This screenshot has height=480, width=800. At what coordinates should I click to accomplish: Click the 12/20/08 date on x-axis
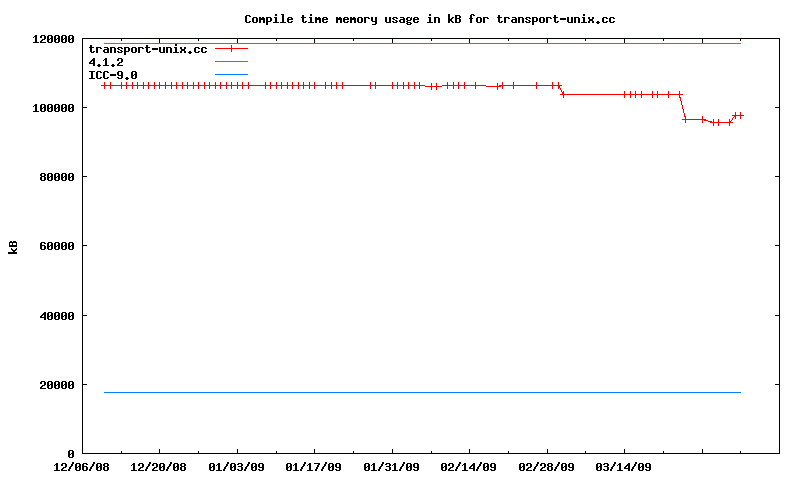[x=159, y=467]
